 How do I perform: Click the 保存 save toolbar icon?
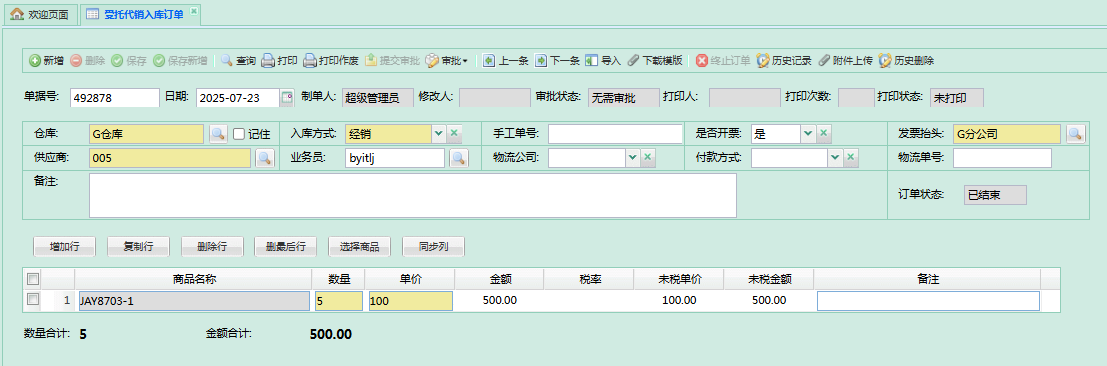click(117, 61)
